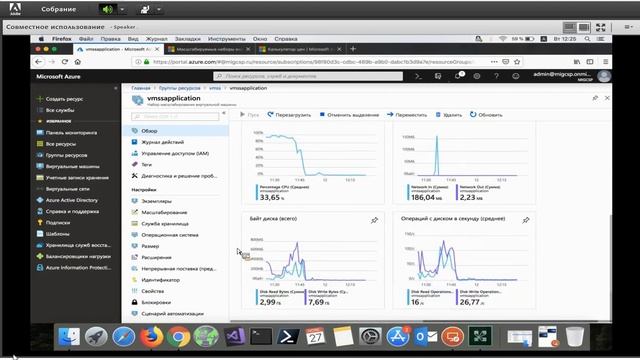Click the Переместить button

point(407,115)
